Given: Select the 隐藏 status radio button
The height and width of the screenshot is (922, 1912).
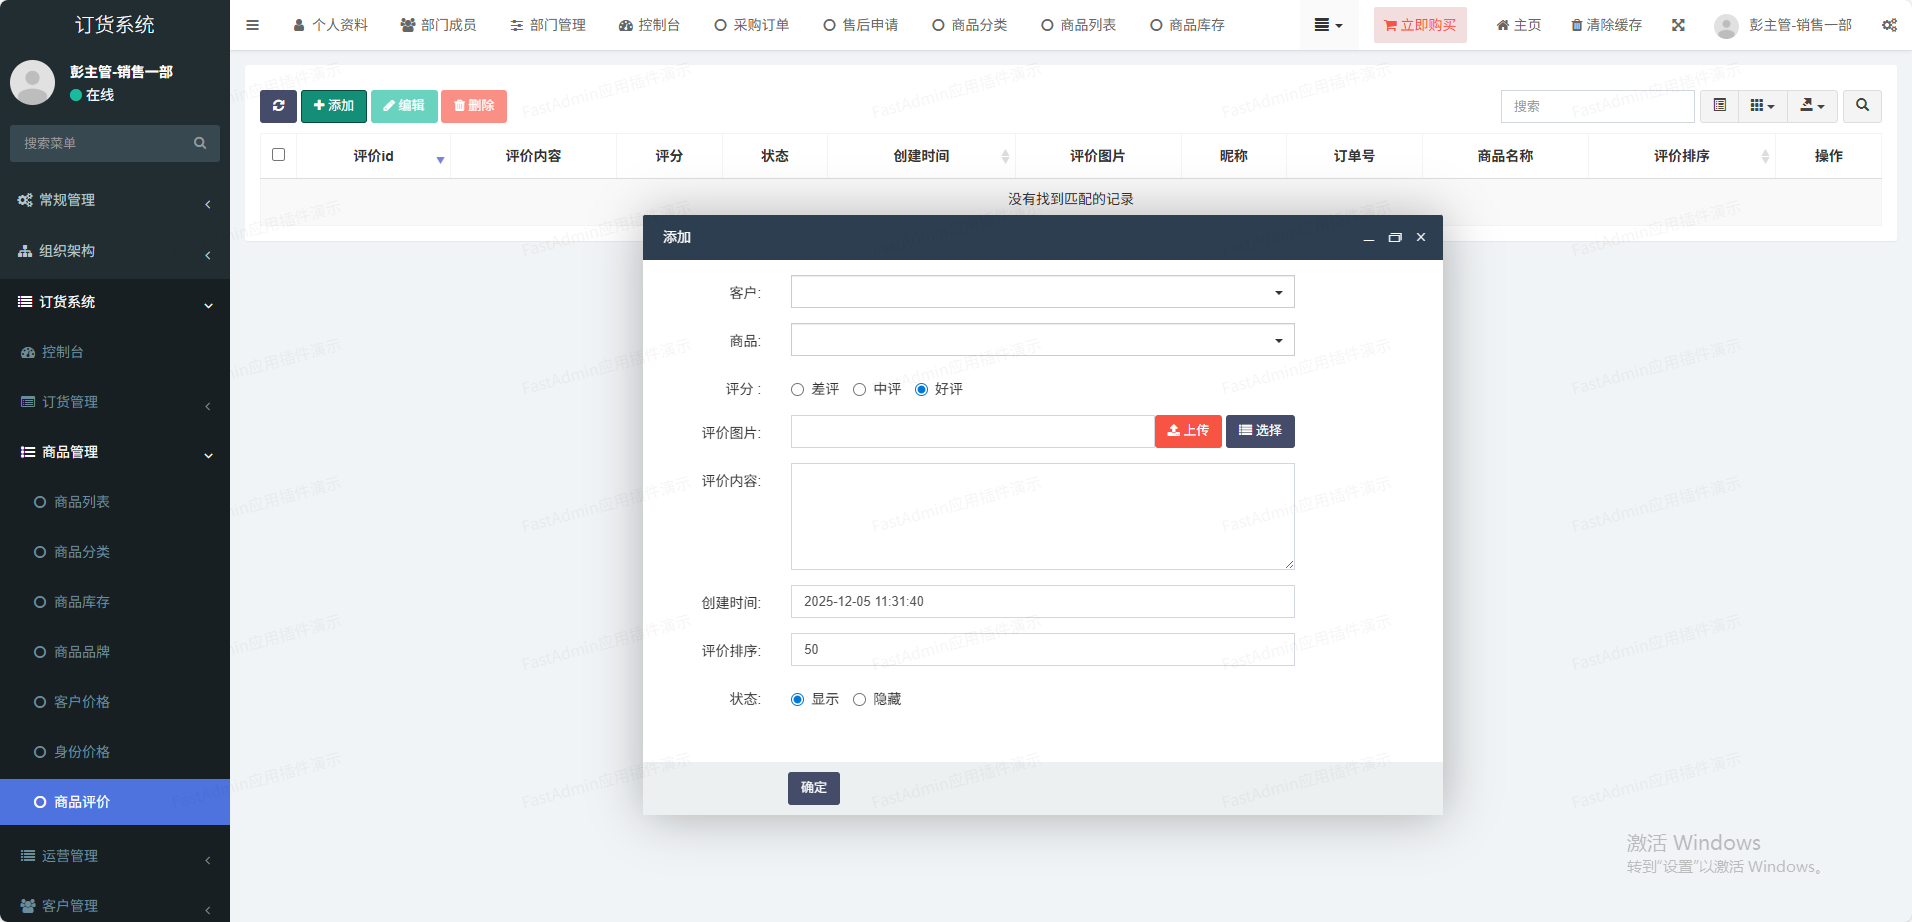Looking at the screenshot, I should pyautogui.click(x=859, y=700).
